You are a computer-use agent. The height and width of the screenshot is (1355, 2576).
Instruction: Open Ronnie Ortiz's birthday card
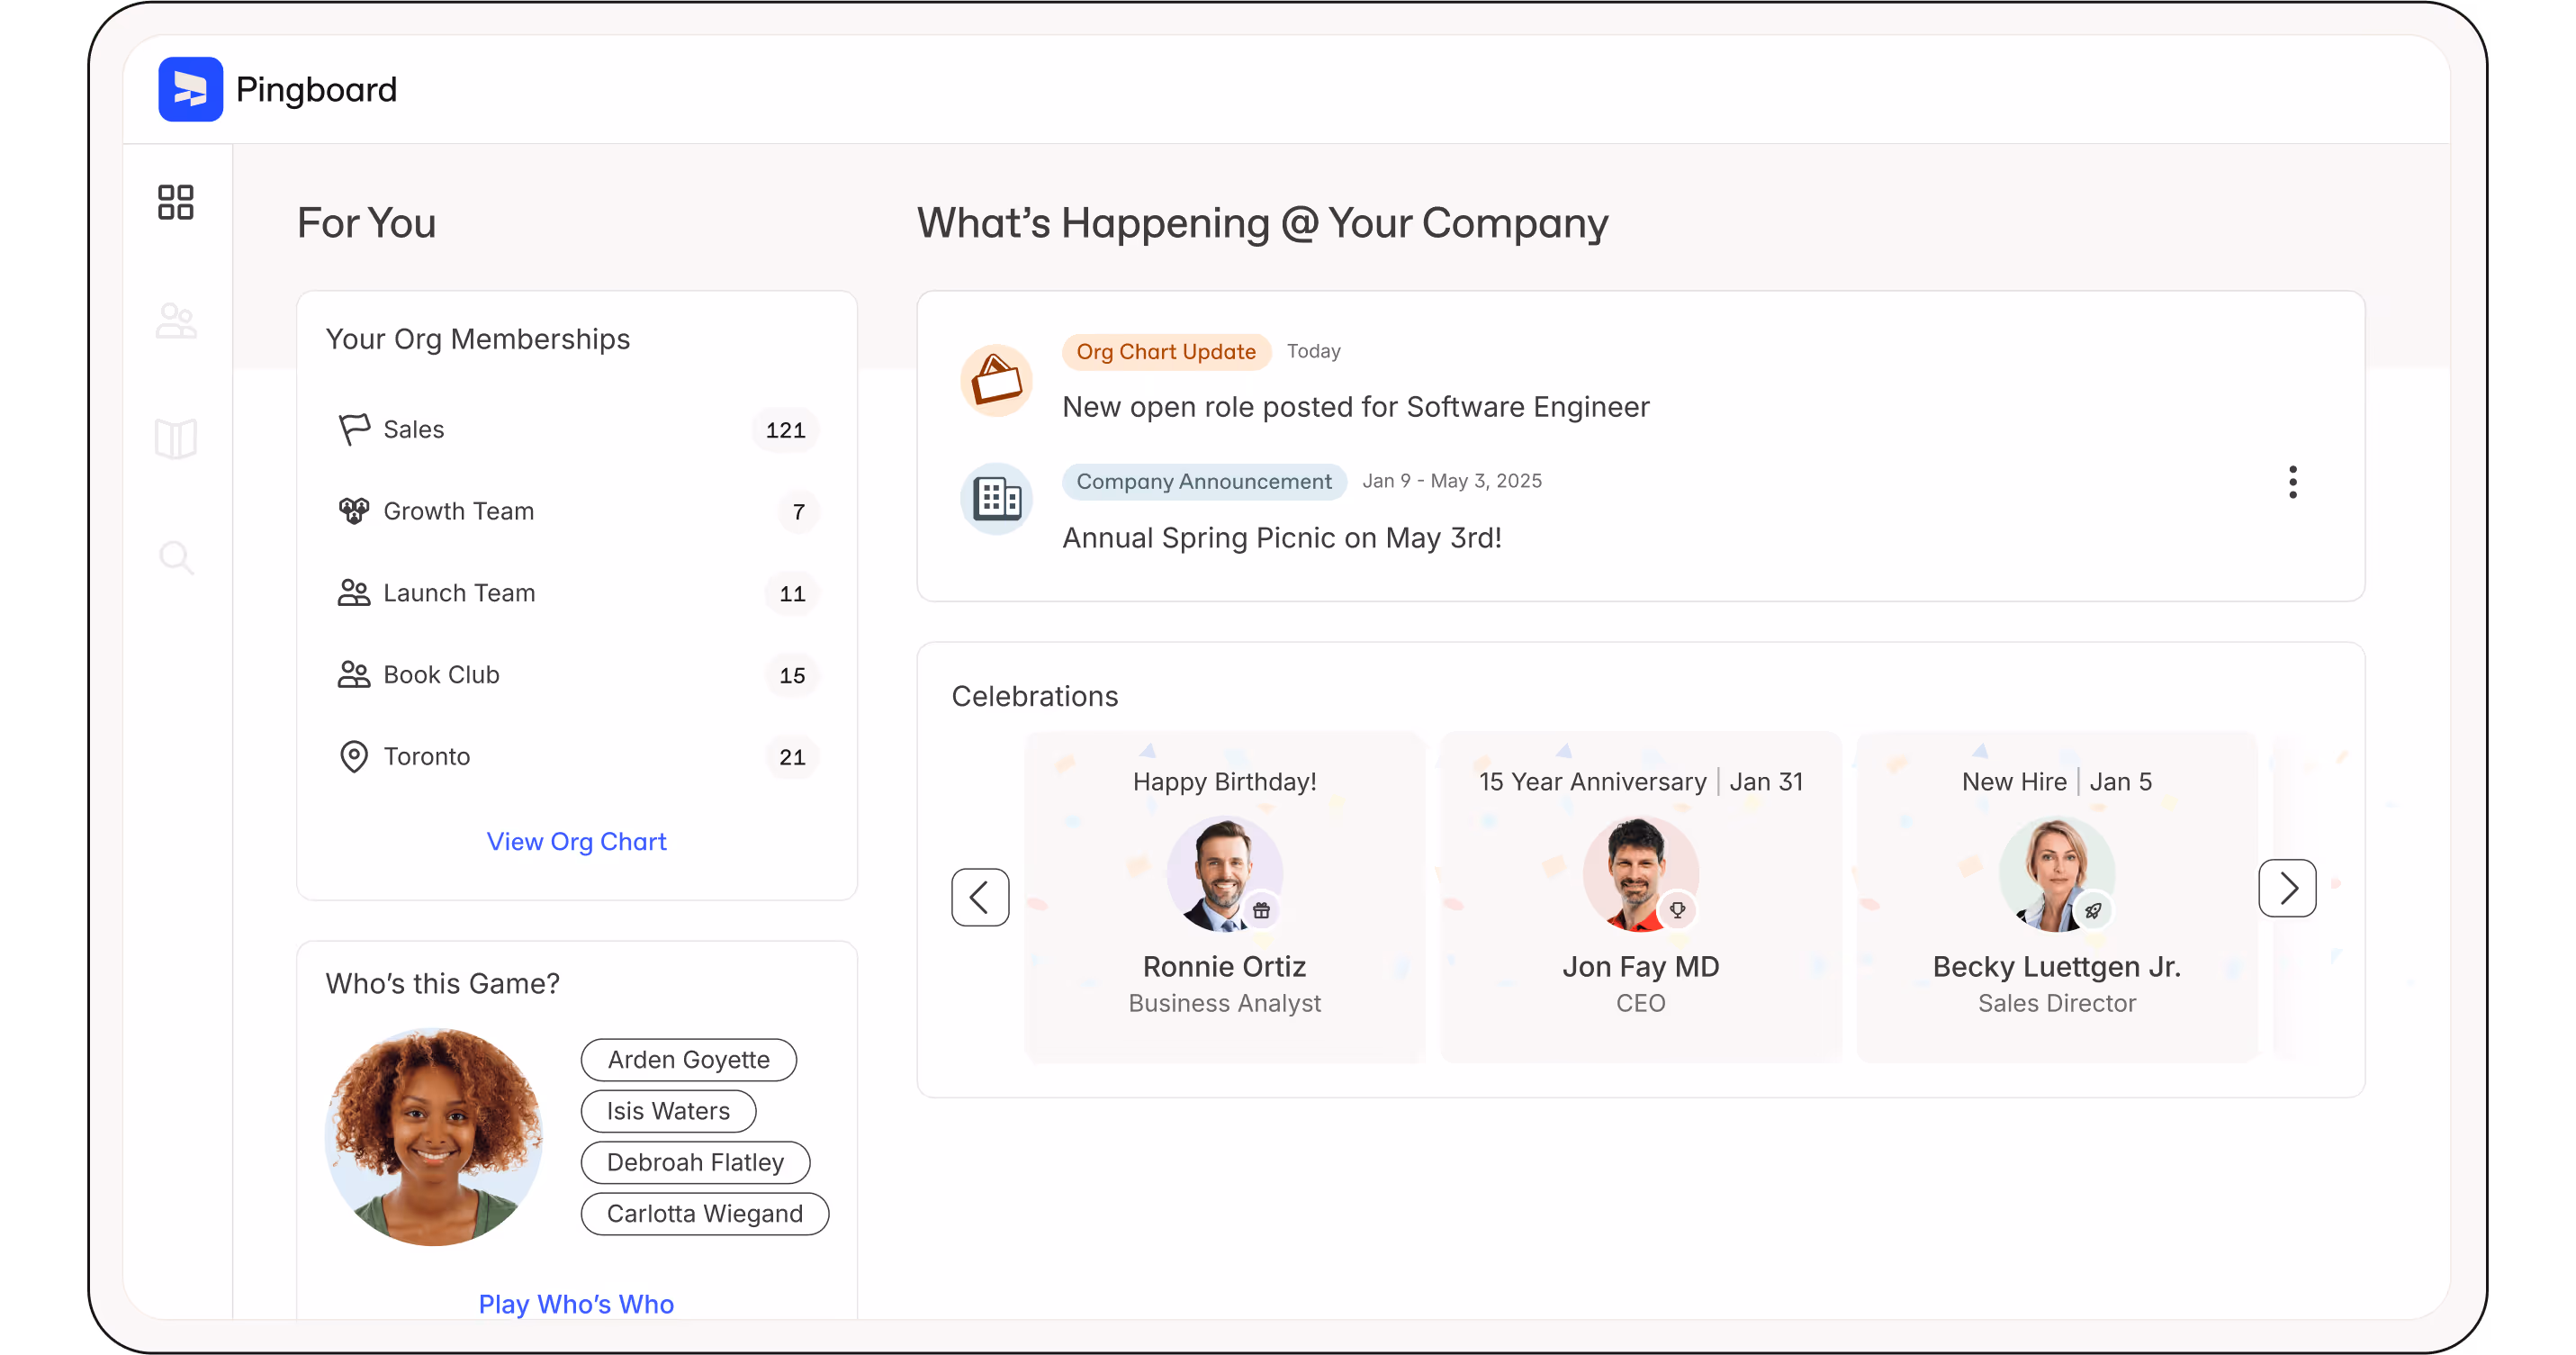tap(1224, 898)
